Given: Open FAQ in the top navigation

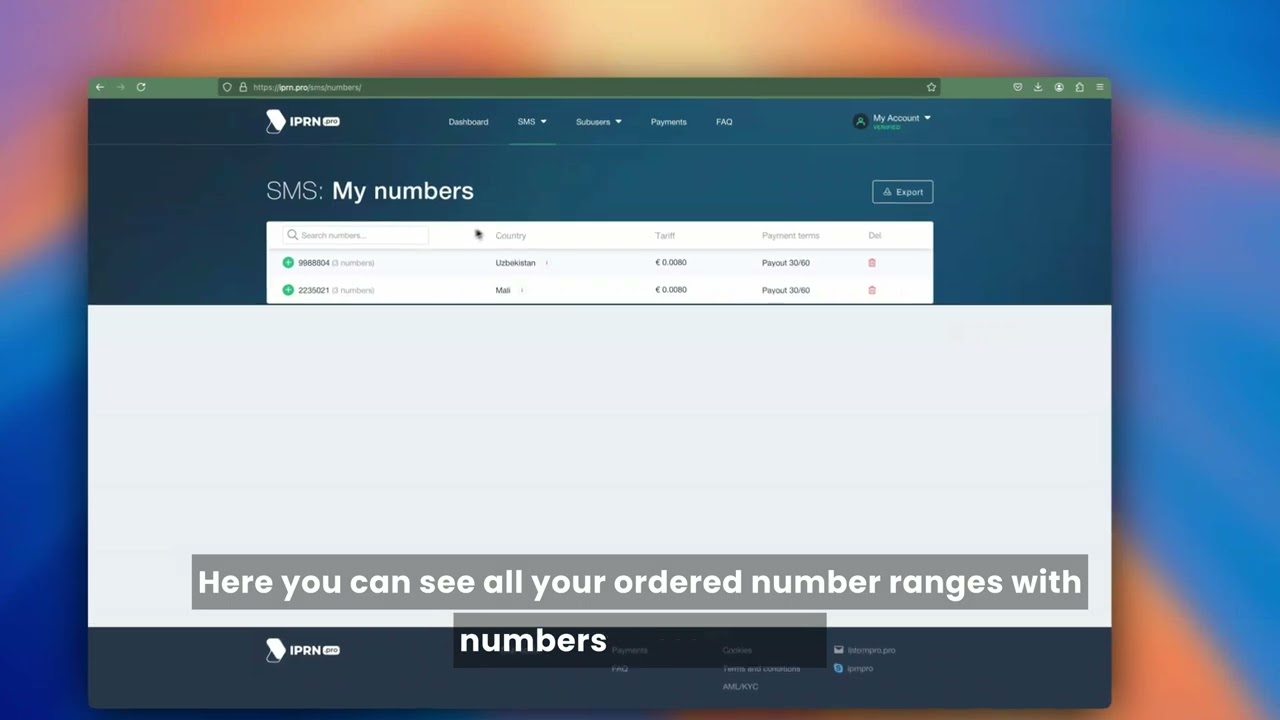Looking at the screenshot, I should point(724,122).
